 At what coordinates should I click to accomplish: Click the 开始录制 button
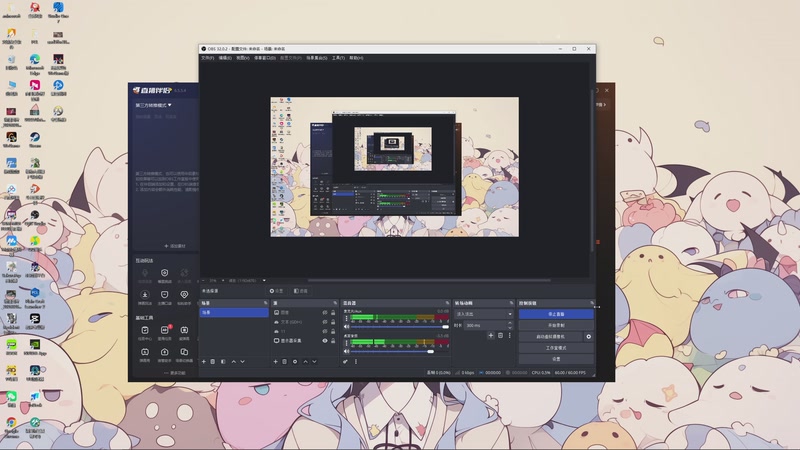pos(556,325)
